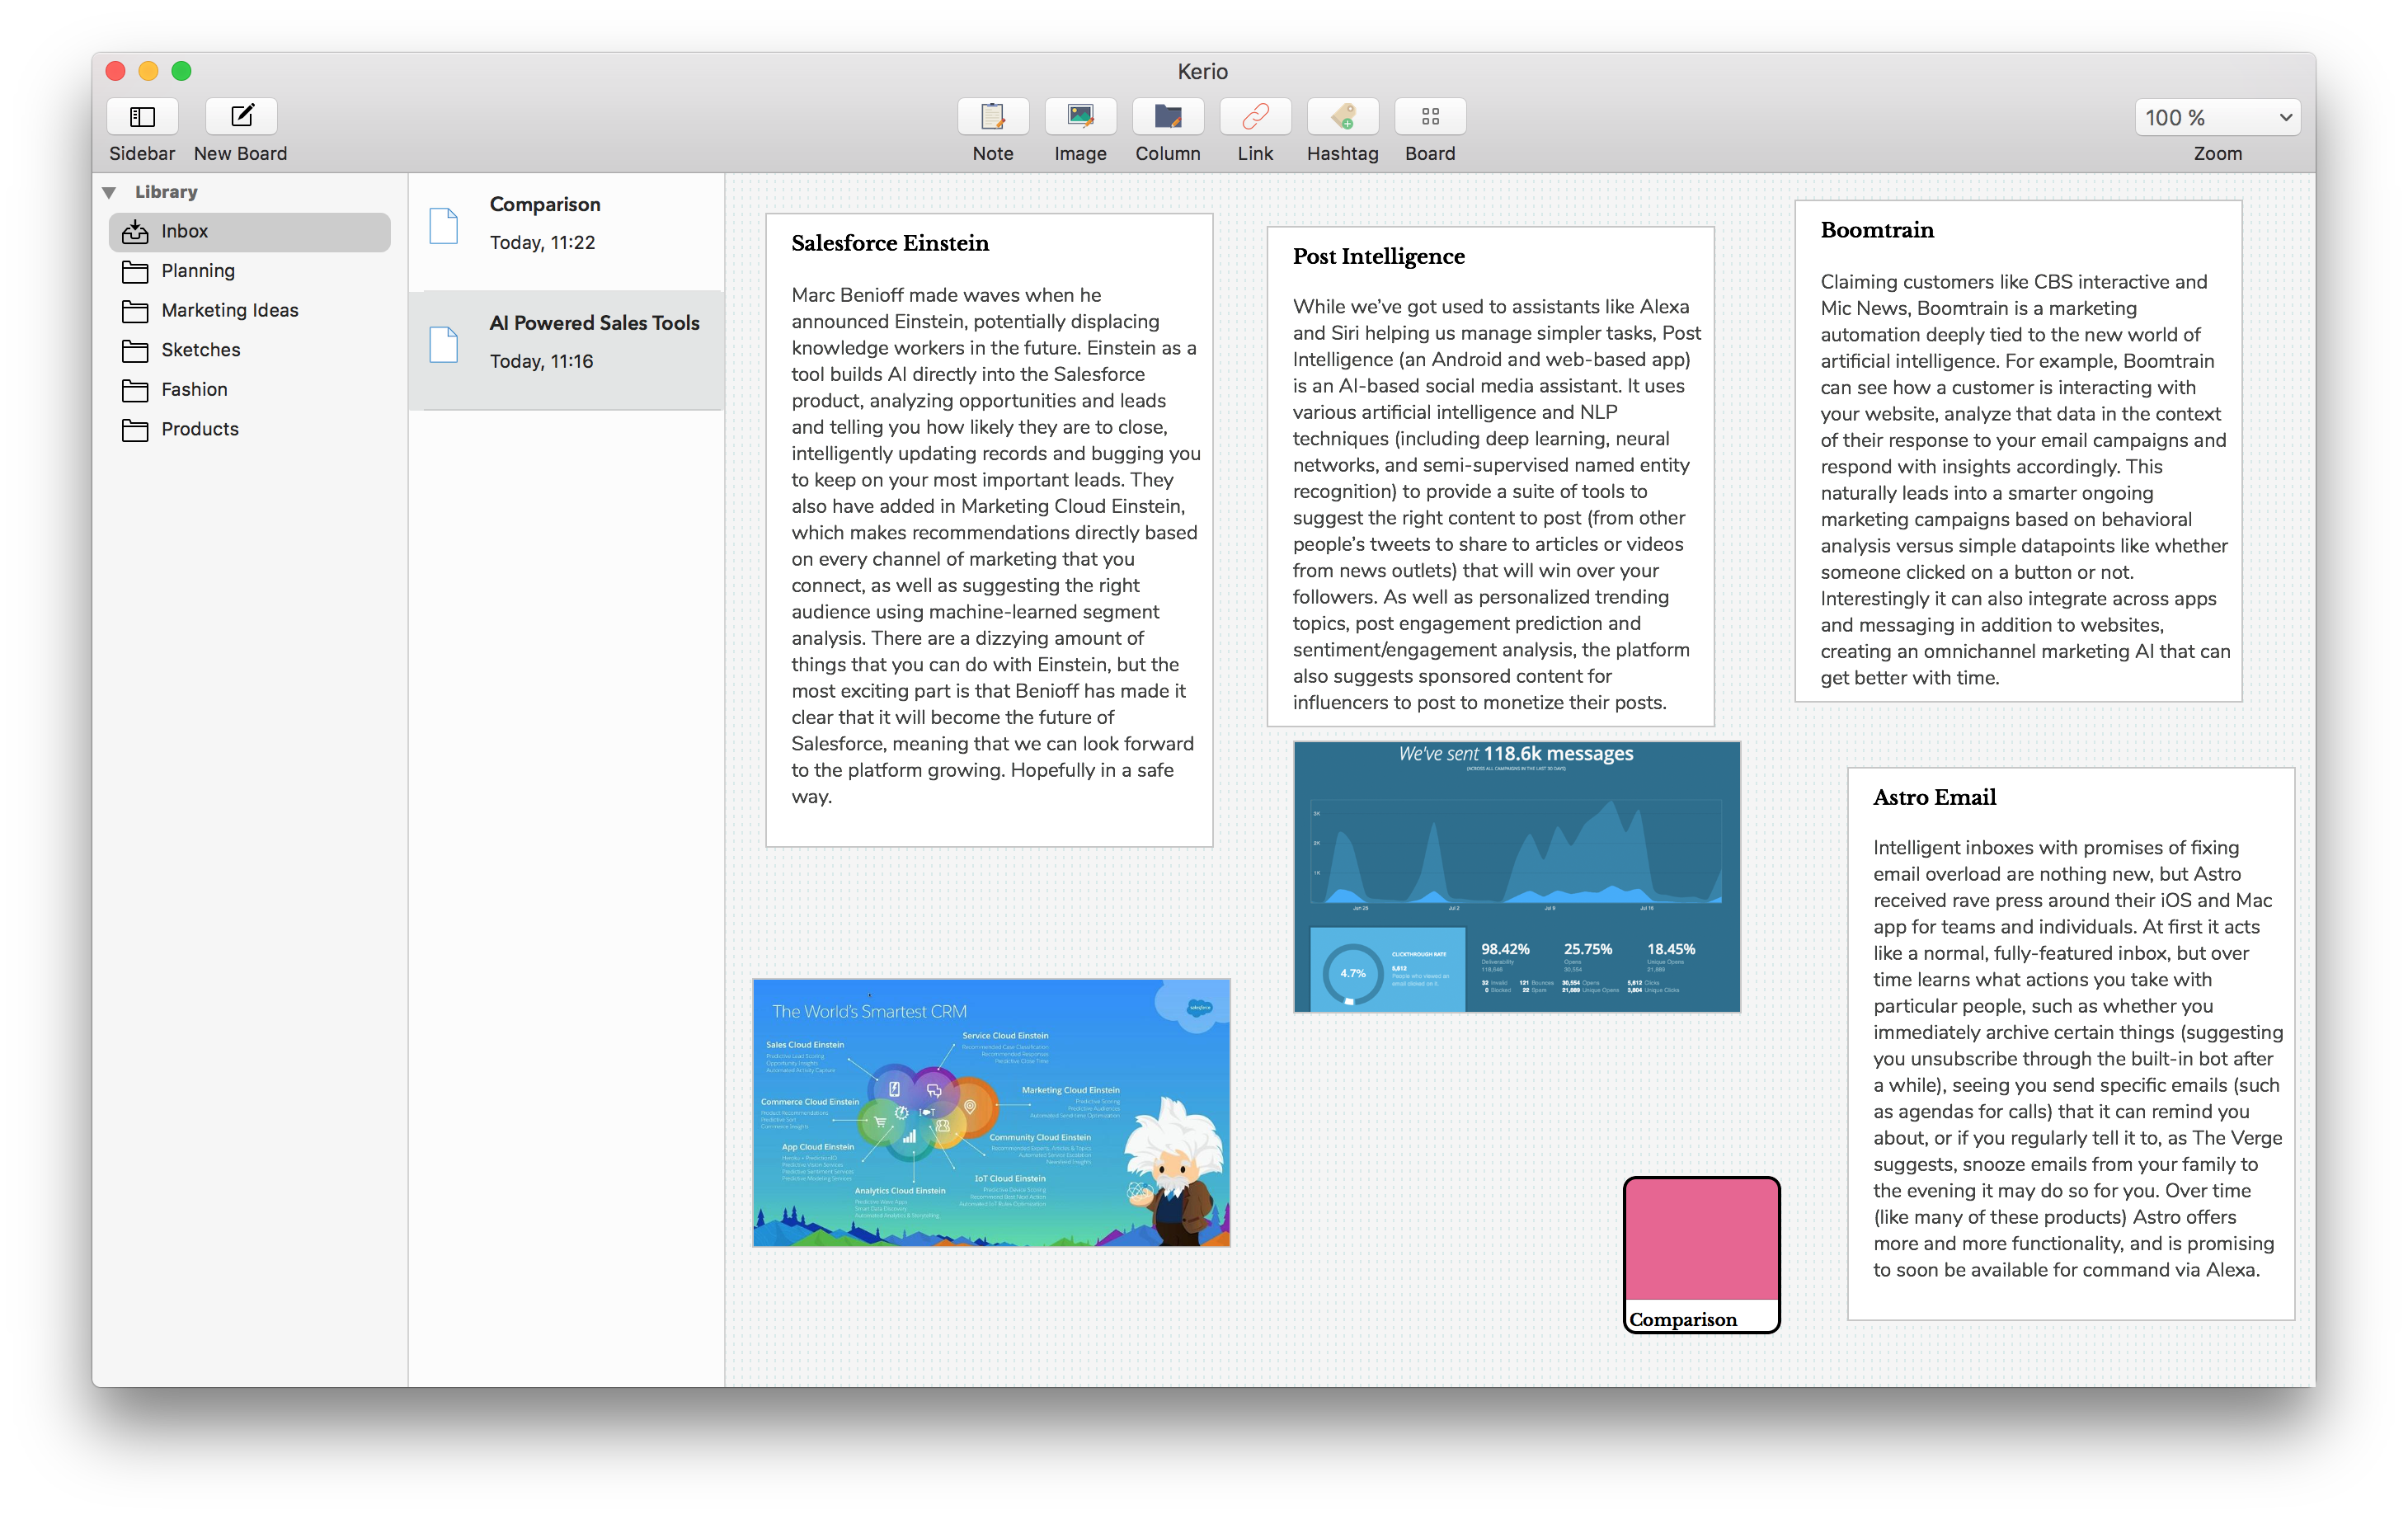Click the Products folder icon
Screen dimensions: 2408x1519
point(135,430)
